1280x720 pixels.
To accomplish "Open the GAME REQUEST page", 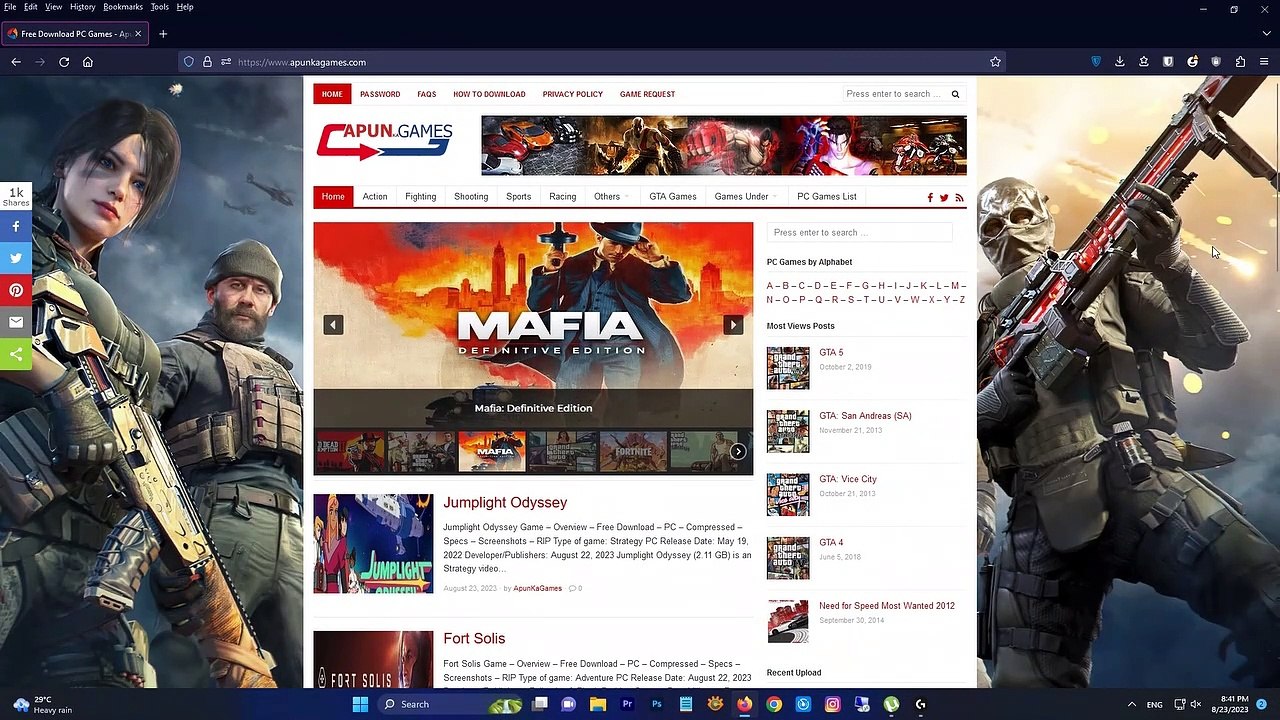I will tap(647, 94).
